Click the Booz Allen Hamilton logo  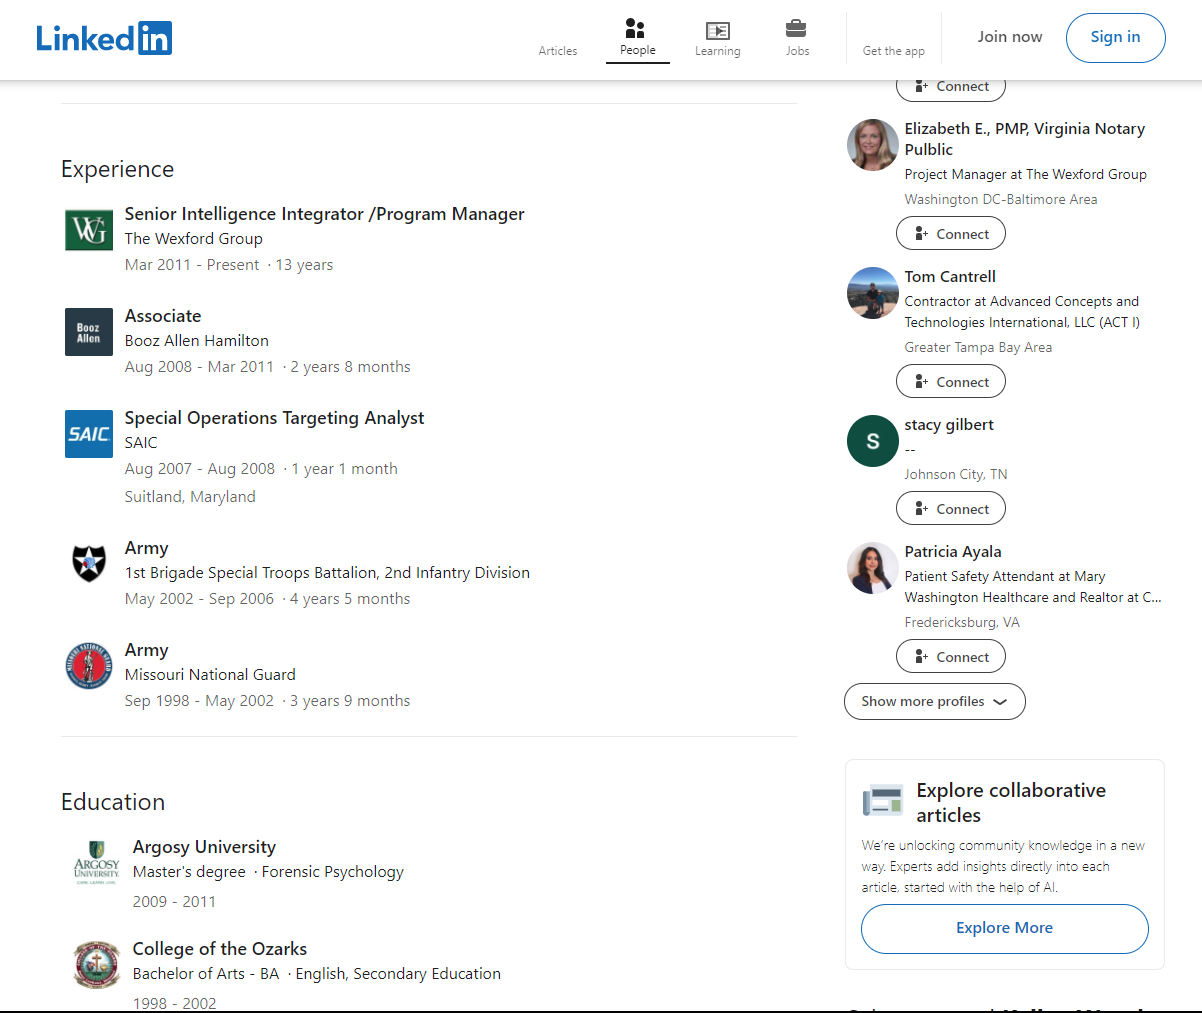pyautogui.click(x=89, y=332)
